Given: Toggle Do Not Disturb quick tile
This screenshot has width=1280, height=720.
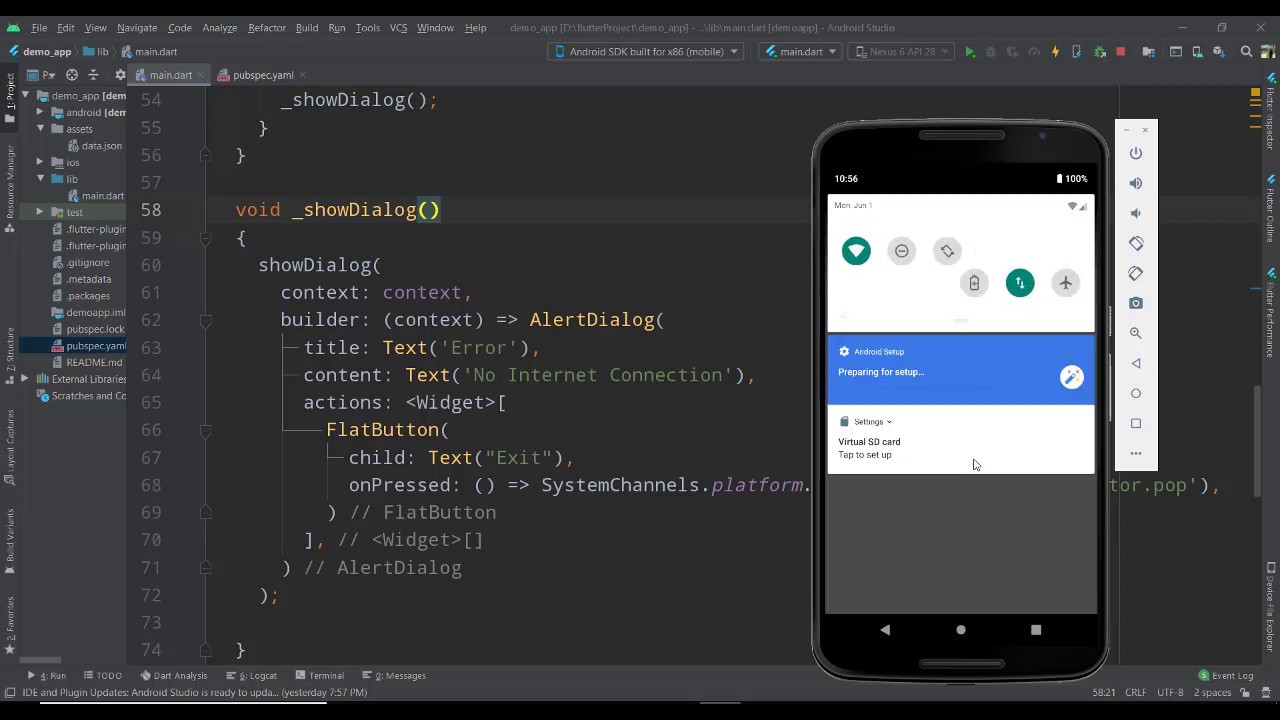Looking at the screenshot, I should coord(902,251).
